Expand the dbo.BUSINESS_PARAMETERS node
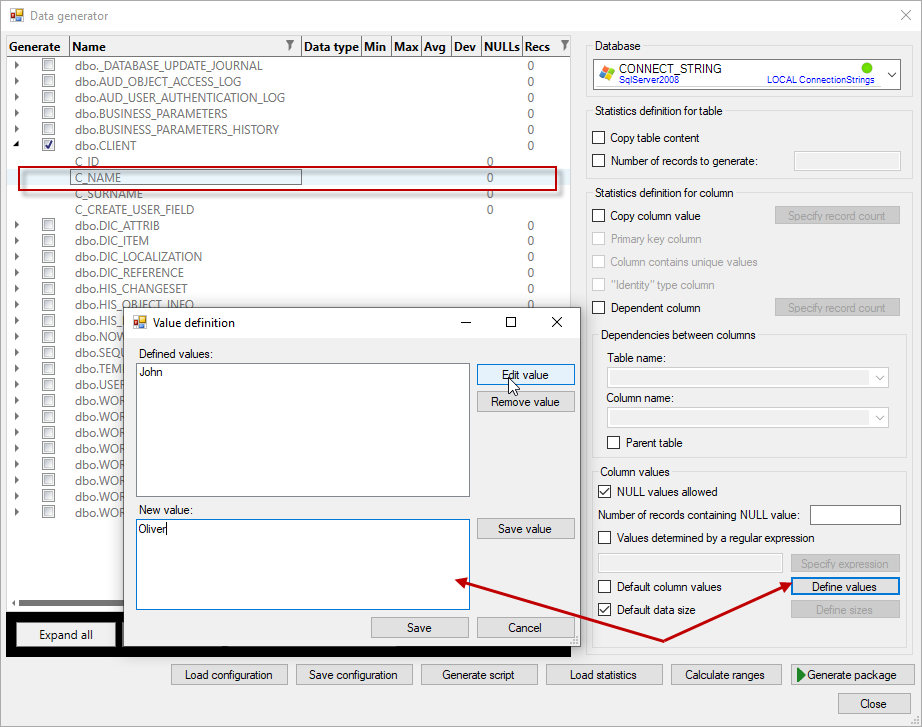Image resolution: width=922 pixels, height=727 pixels. [x=16, y=113]
